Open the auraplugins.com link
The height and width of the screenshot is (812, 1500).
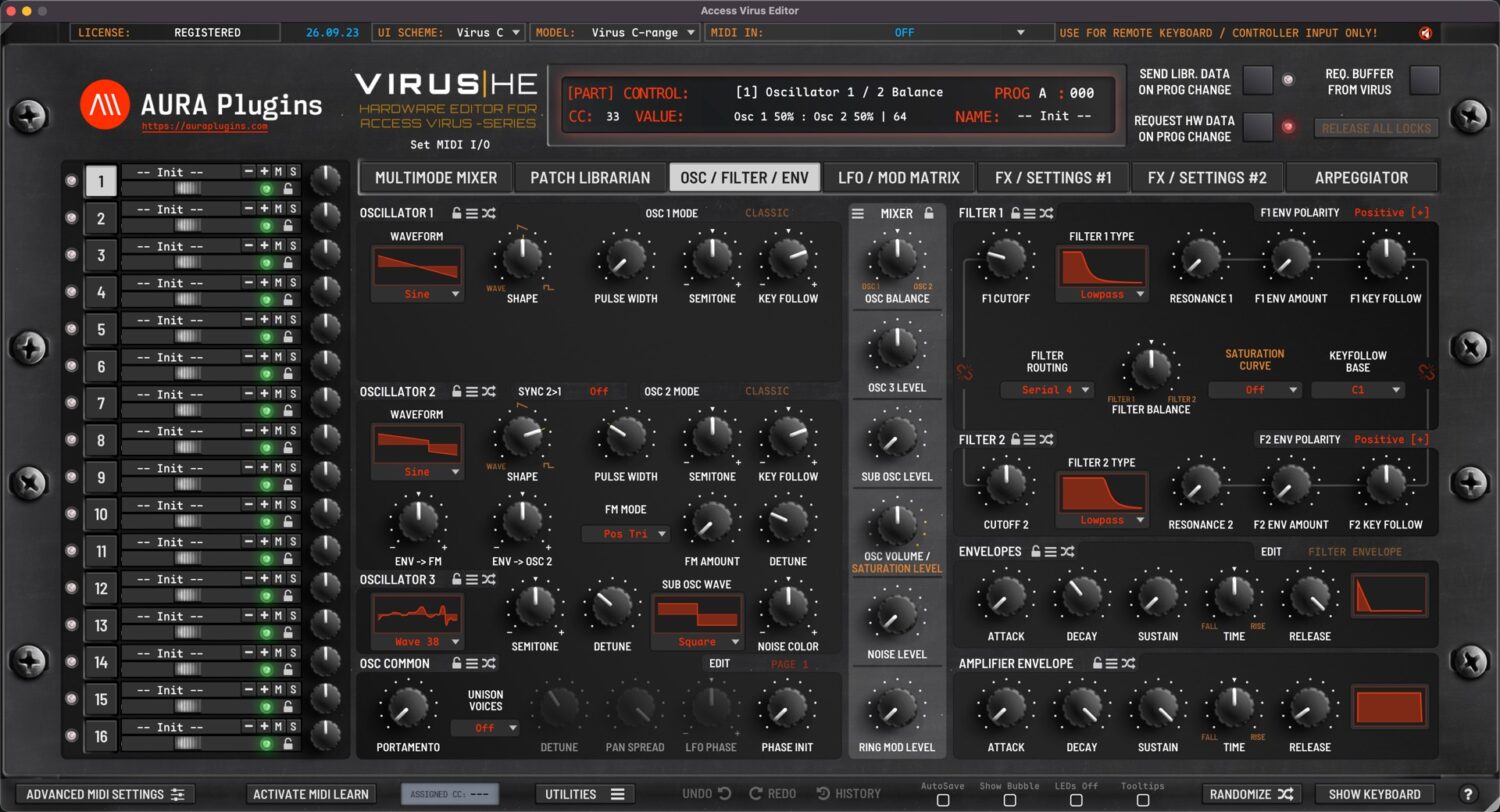pyautogui.click(x=204, y=127)
